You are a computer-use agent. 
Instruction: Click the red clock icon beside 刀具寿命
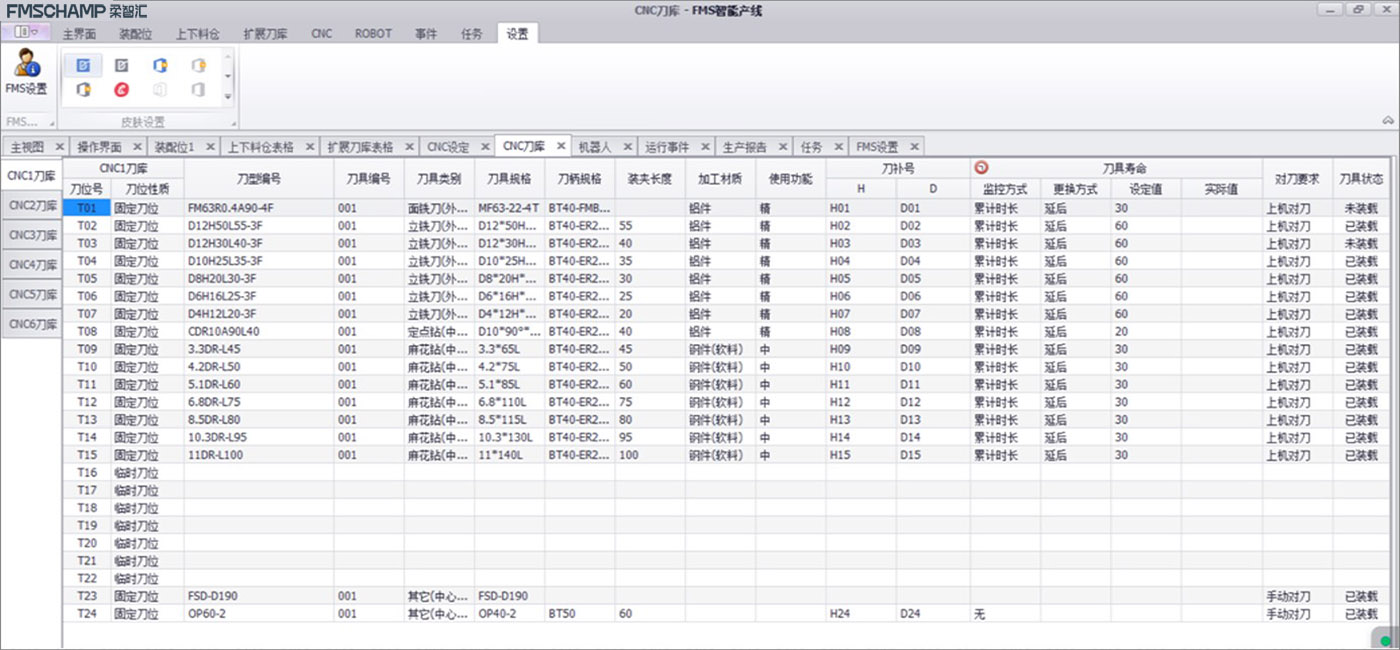click(x=981, y=168)
